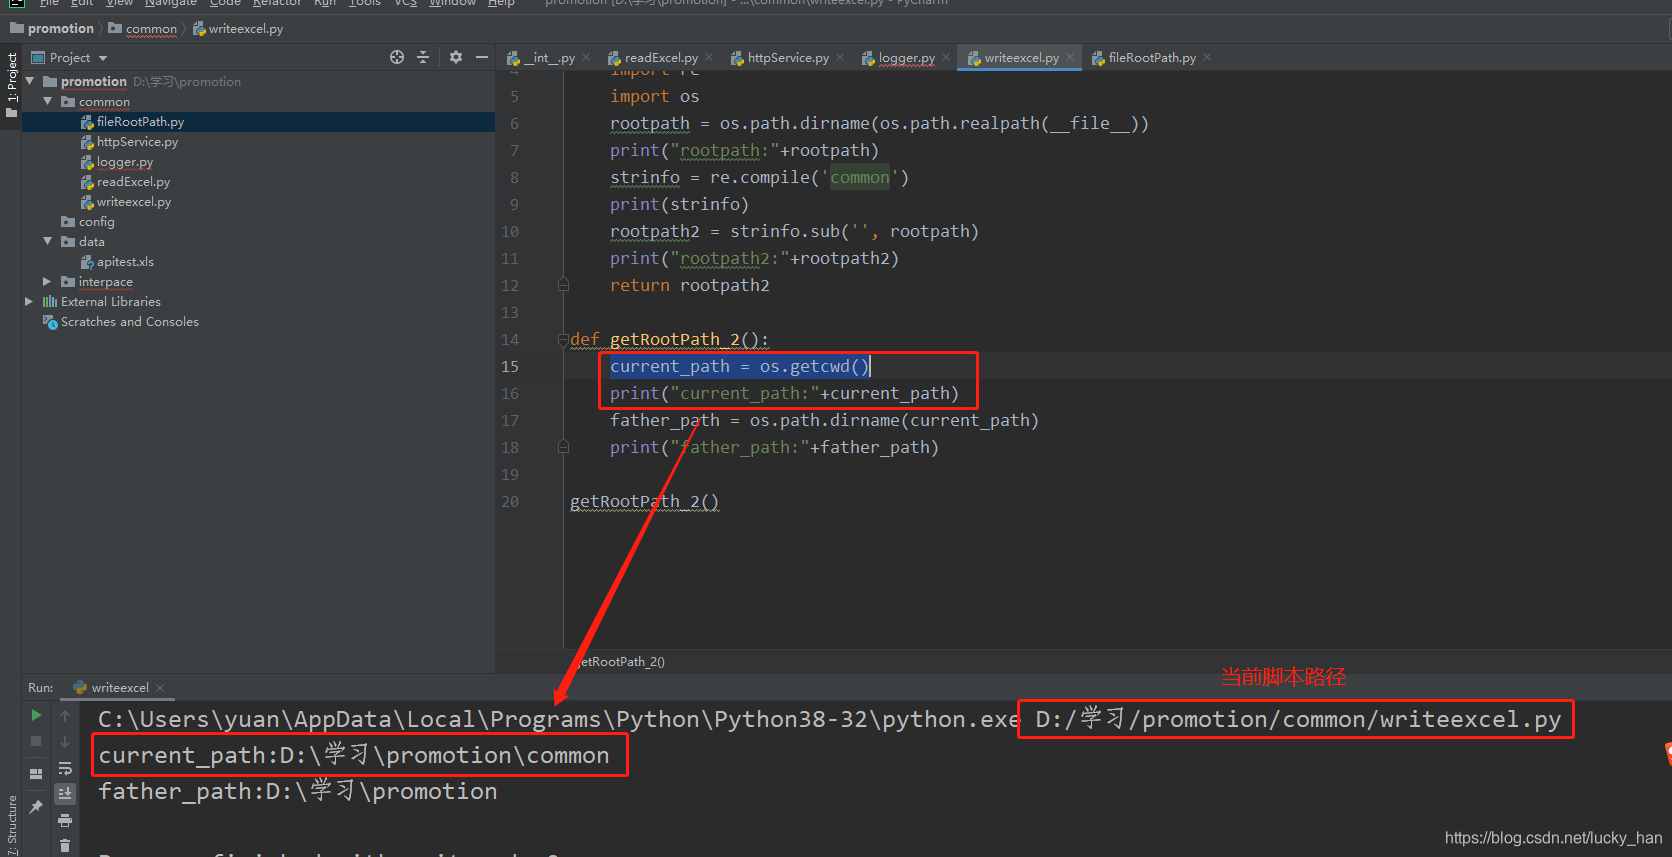Expand External Libraries node

pyautogui.click(x=29, y=301)
